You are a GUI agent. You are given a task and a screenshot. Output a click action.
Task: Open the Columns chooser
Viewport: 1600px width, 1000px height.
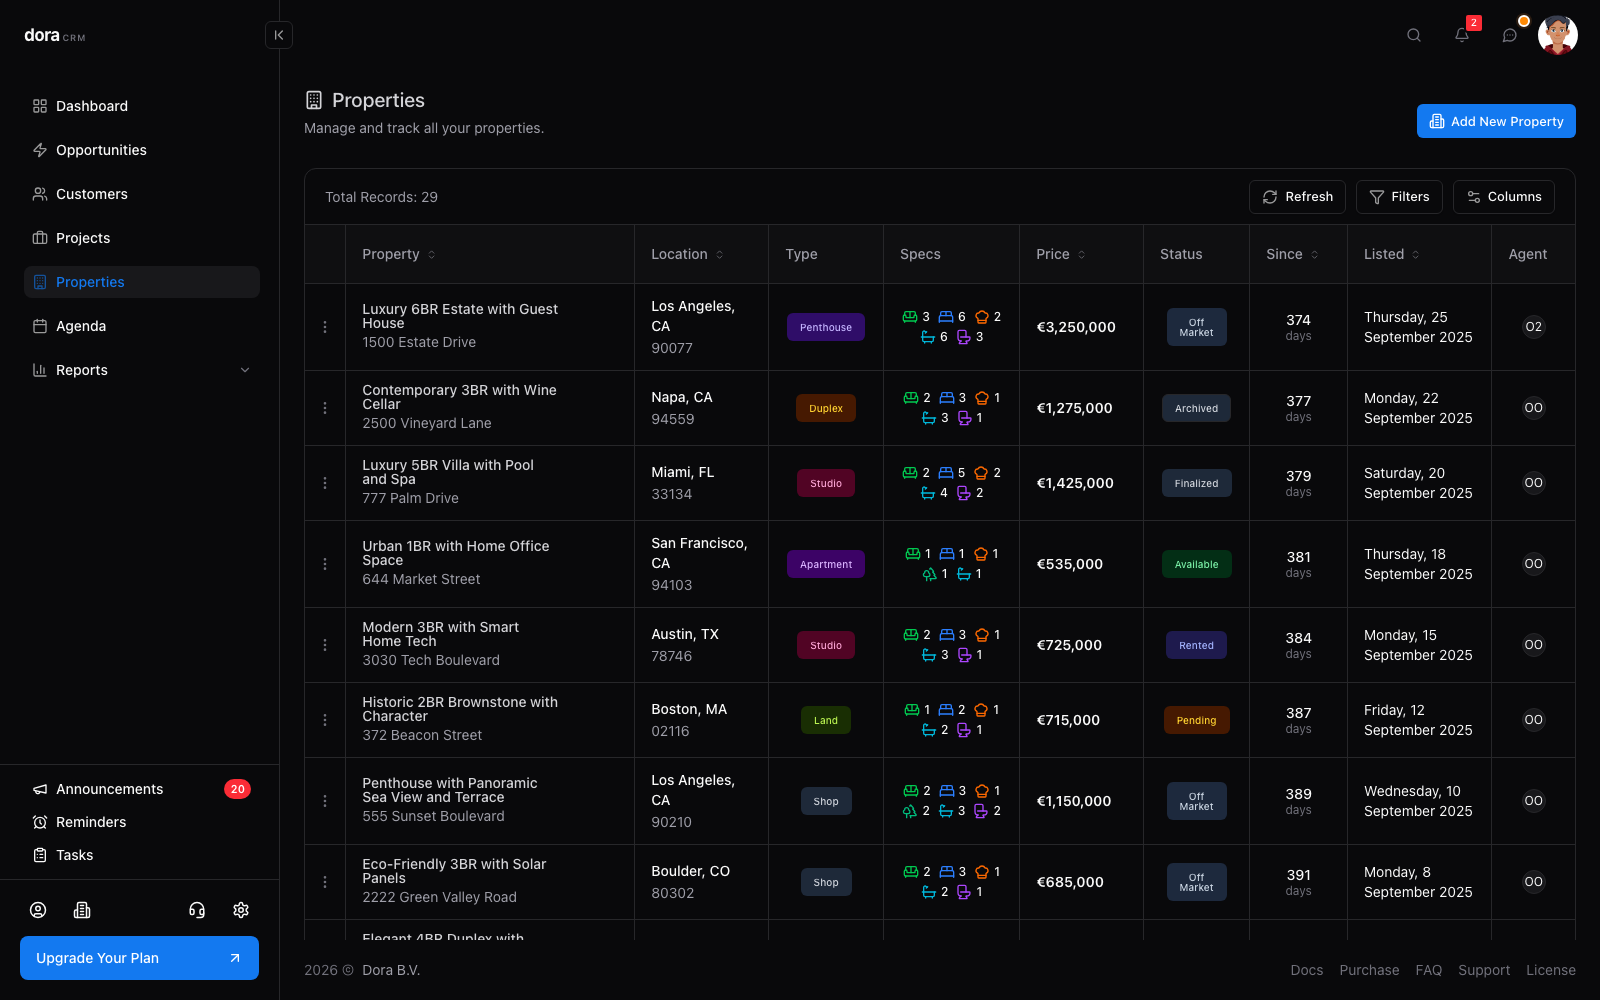[1504, 197]
